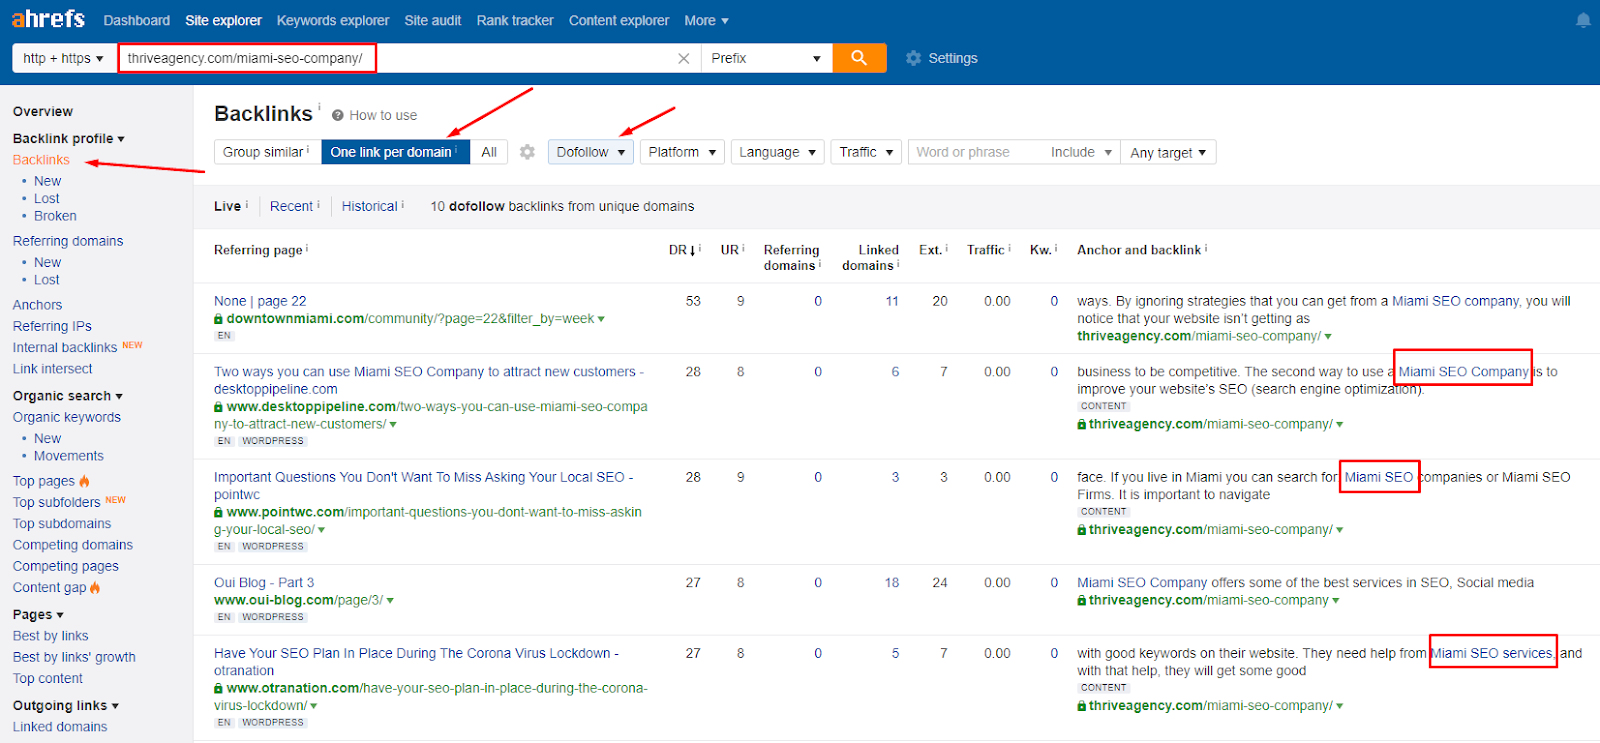Expand arrow after www.oui-blog.com/page/3/ URL
This screenshot has width=1600, height=743.
[x=390, y=601]
